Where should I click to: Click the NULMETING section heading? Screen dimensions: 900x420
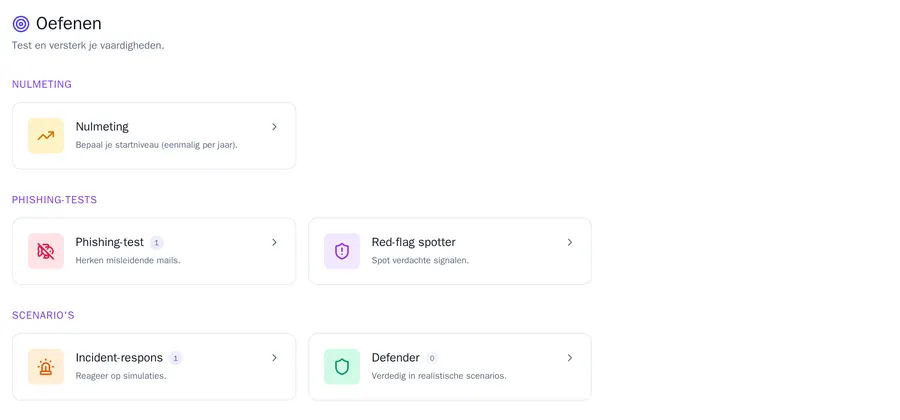(42, 84)
